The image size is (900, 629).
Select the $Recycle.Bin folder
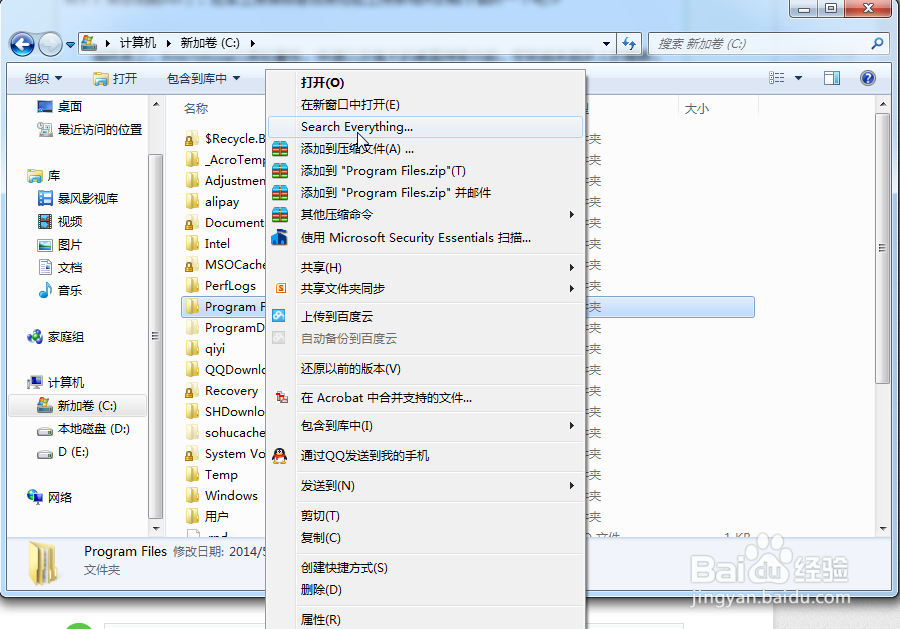[225, 138]
